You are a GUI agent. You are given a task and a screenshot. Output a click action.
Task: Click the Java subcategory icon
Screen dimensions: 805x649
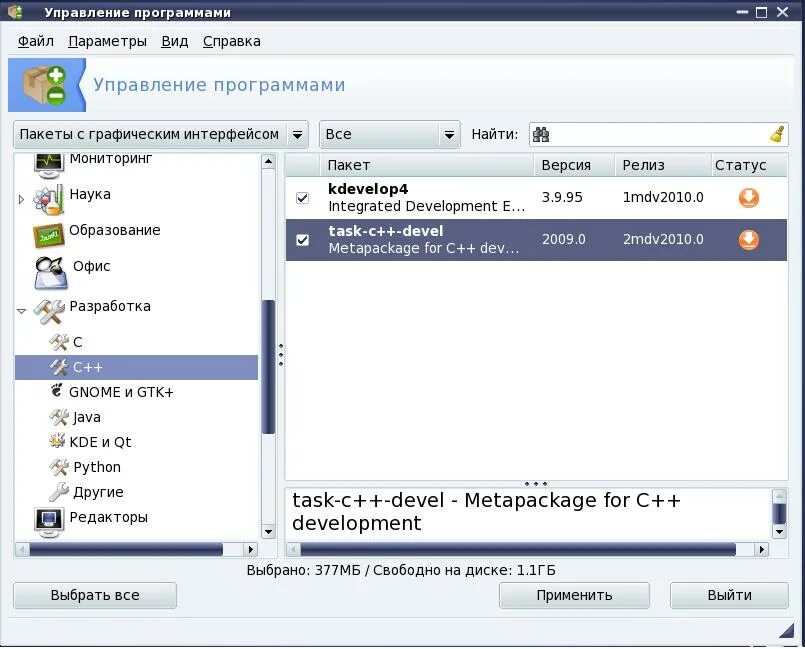[59, 417]
